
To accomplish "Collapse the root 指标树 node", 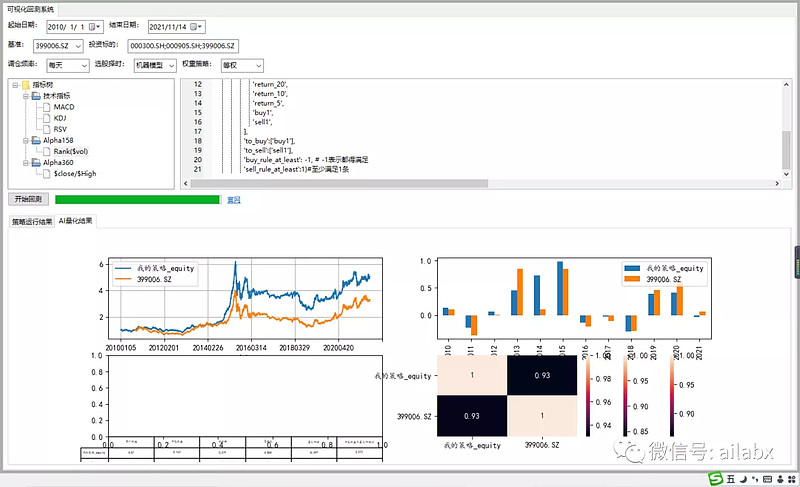I will [15, 85].
